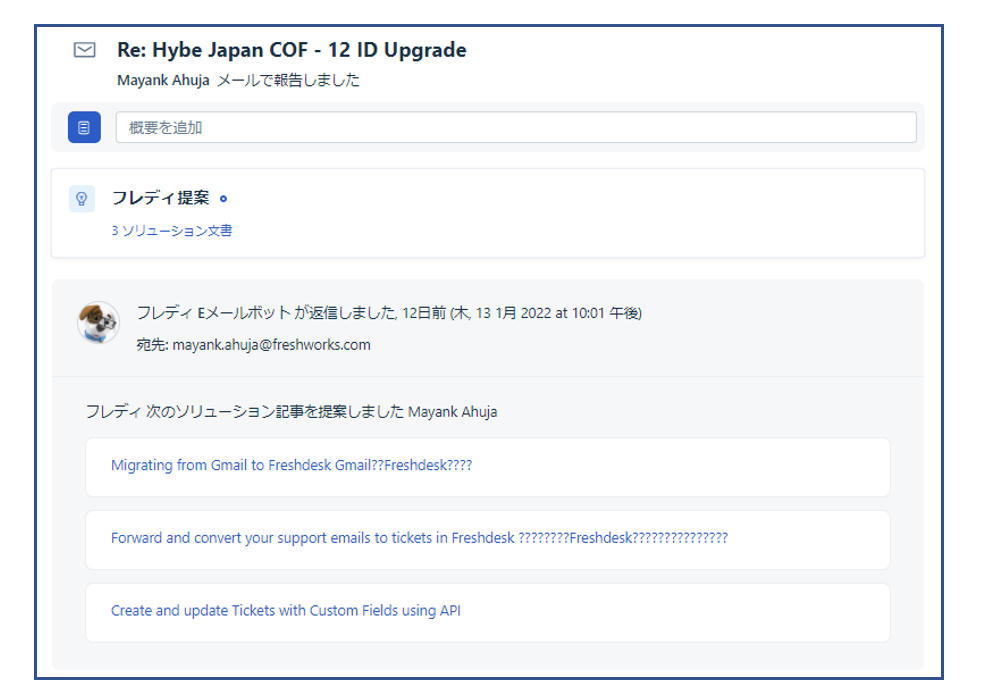Click requester name Mayank Ahuja under subject
The image size is (983, 691).
[x=163, y=80]
